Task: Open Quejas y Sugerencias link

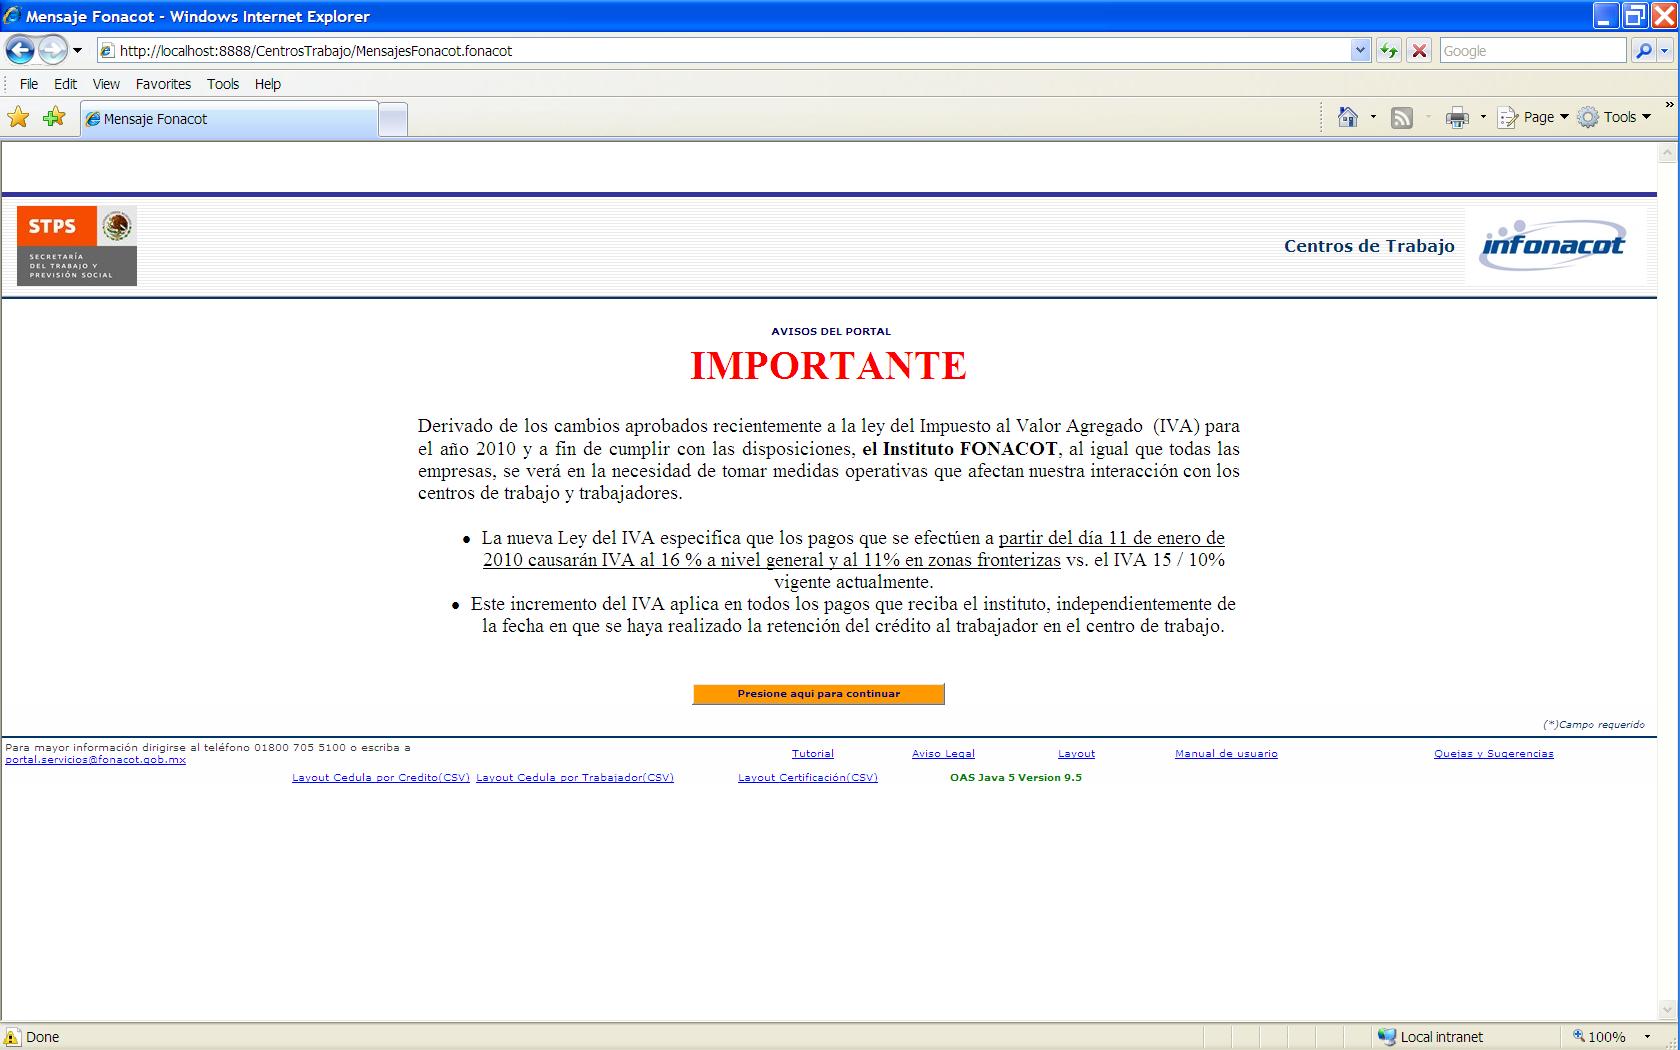Action: click(x=1493, y=754)
